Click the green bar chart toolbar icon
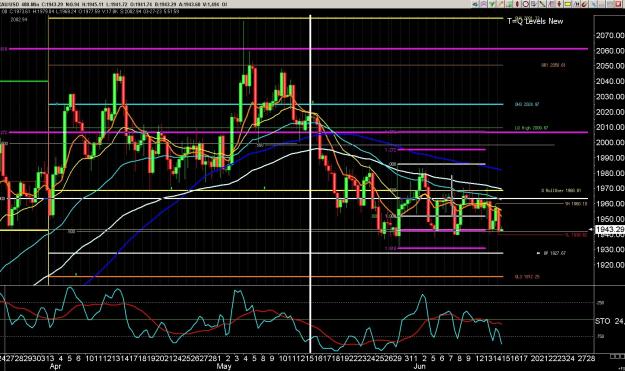The image size is (625, 371). 509,4
